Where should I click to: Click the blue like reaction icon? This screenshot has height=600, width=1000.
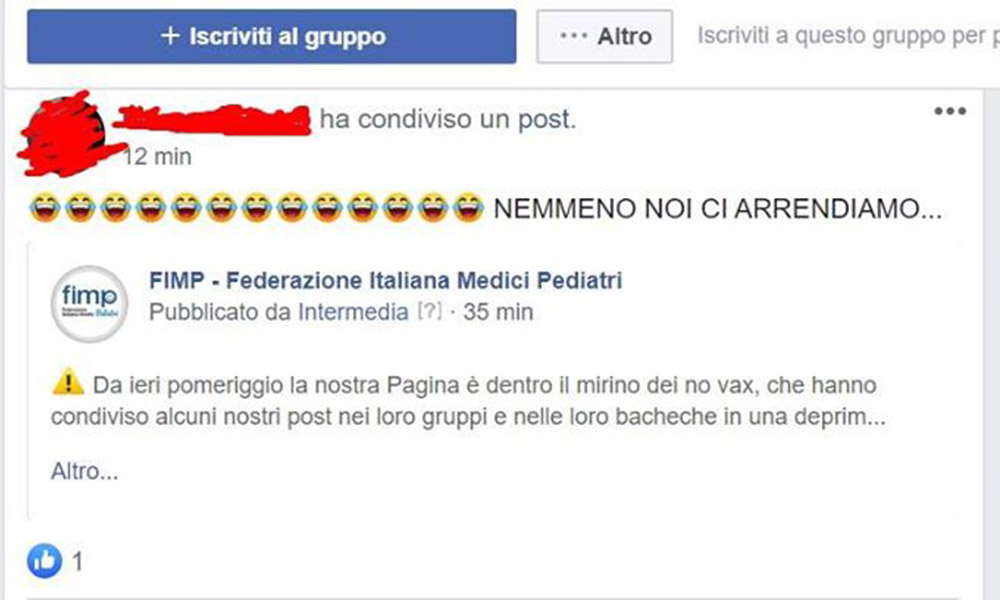click(x=45, y=561)
